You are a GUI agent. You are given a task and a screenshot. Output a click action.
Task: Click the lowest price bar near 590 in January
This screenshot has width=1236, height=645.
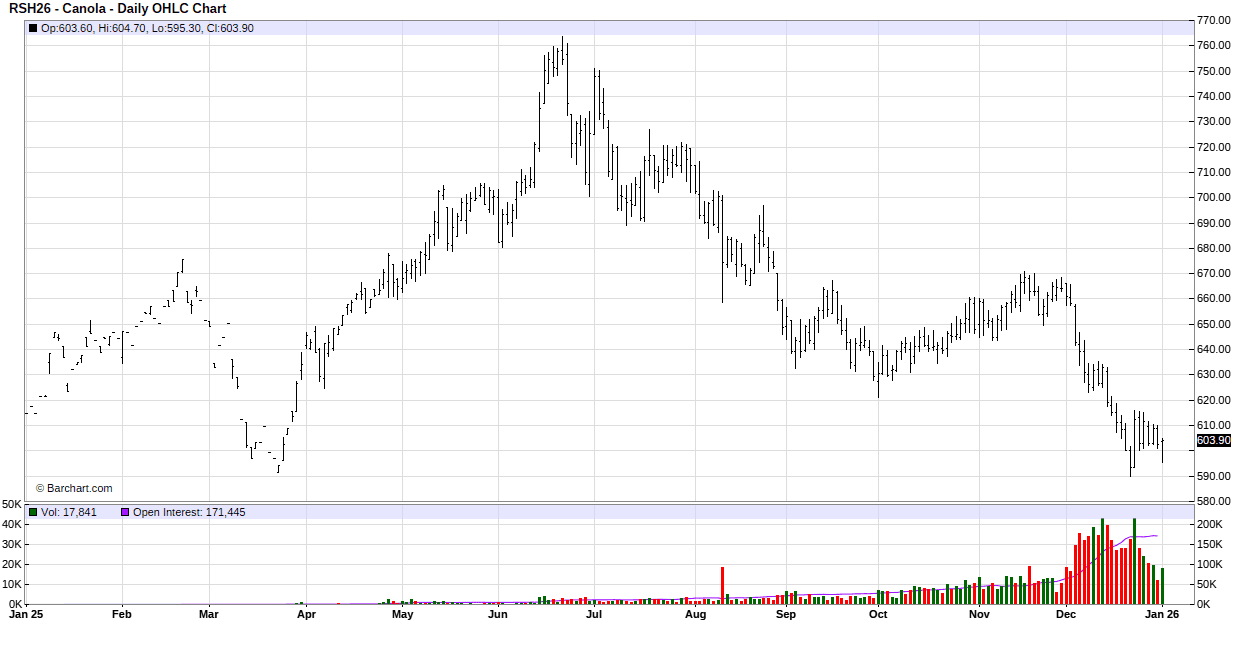(1129, 468)
